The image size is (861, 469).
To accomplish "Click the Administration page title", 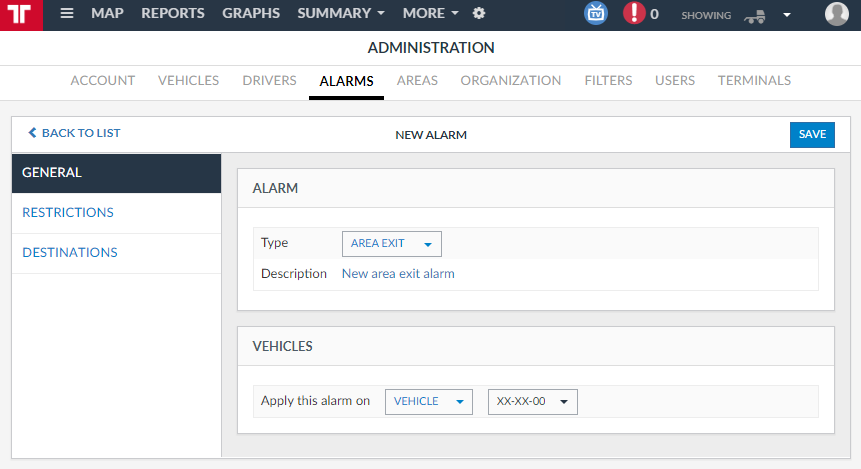I will [x=431, y=48].
